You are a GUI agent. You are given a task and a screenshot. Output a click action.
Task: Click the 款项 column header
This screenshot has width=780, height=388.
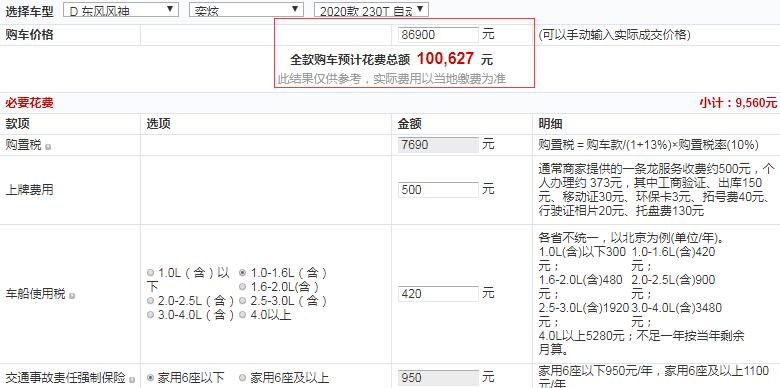[17, 124]
